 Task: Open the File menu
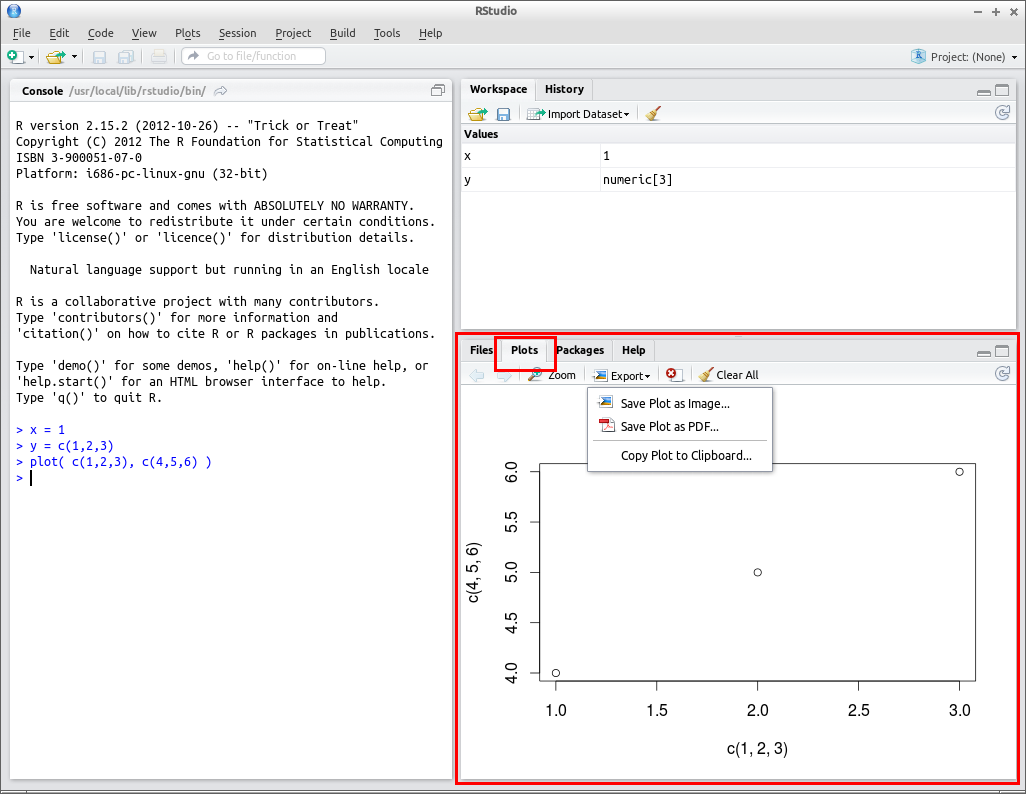[22, 33]
